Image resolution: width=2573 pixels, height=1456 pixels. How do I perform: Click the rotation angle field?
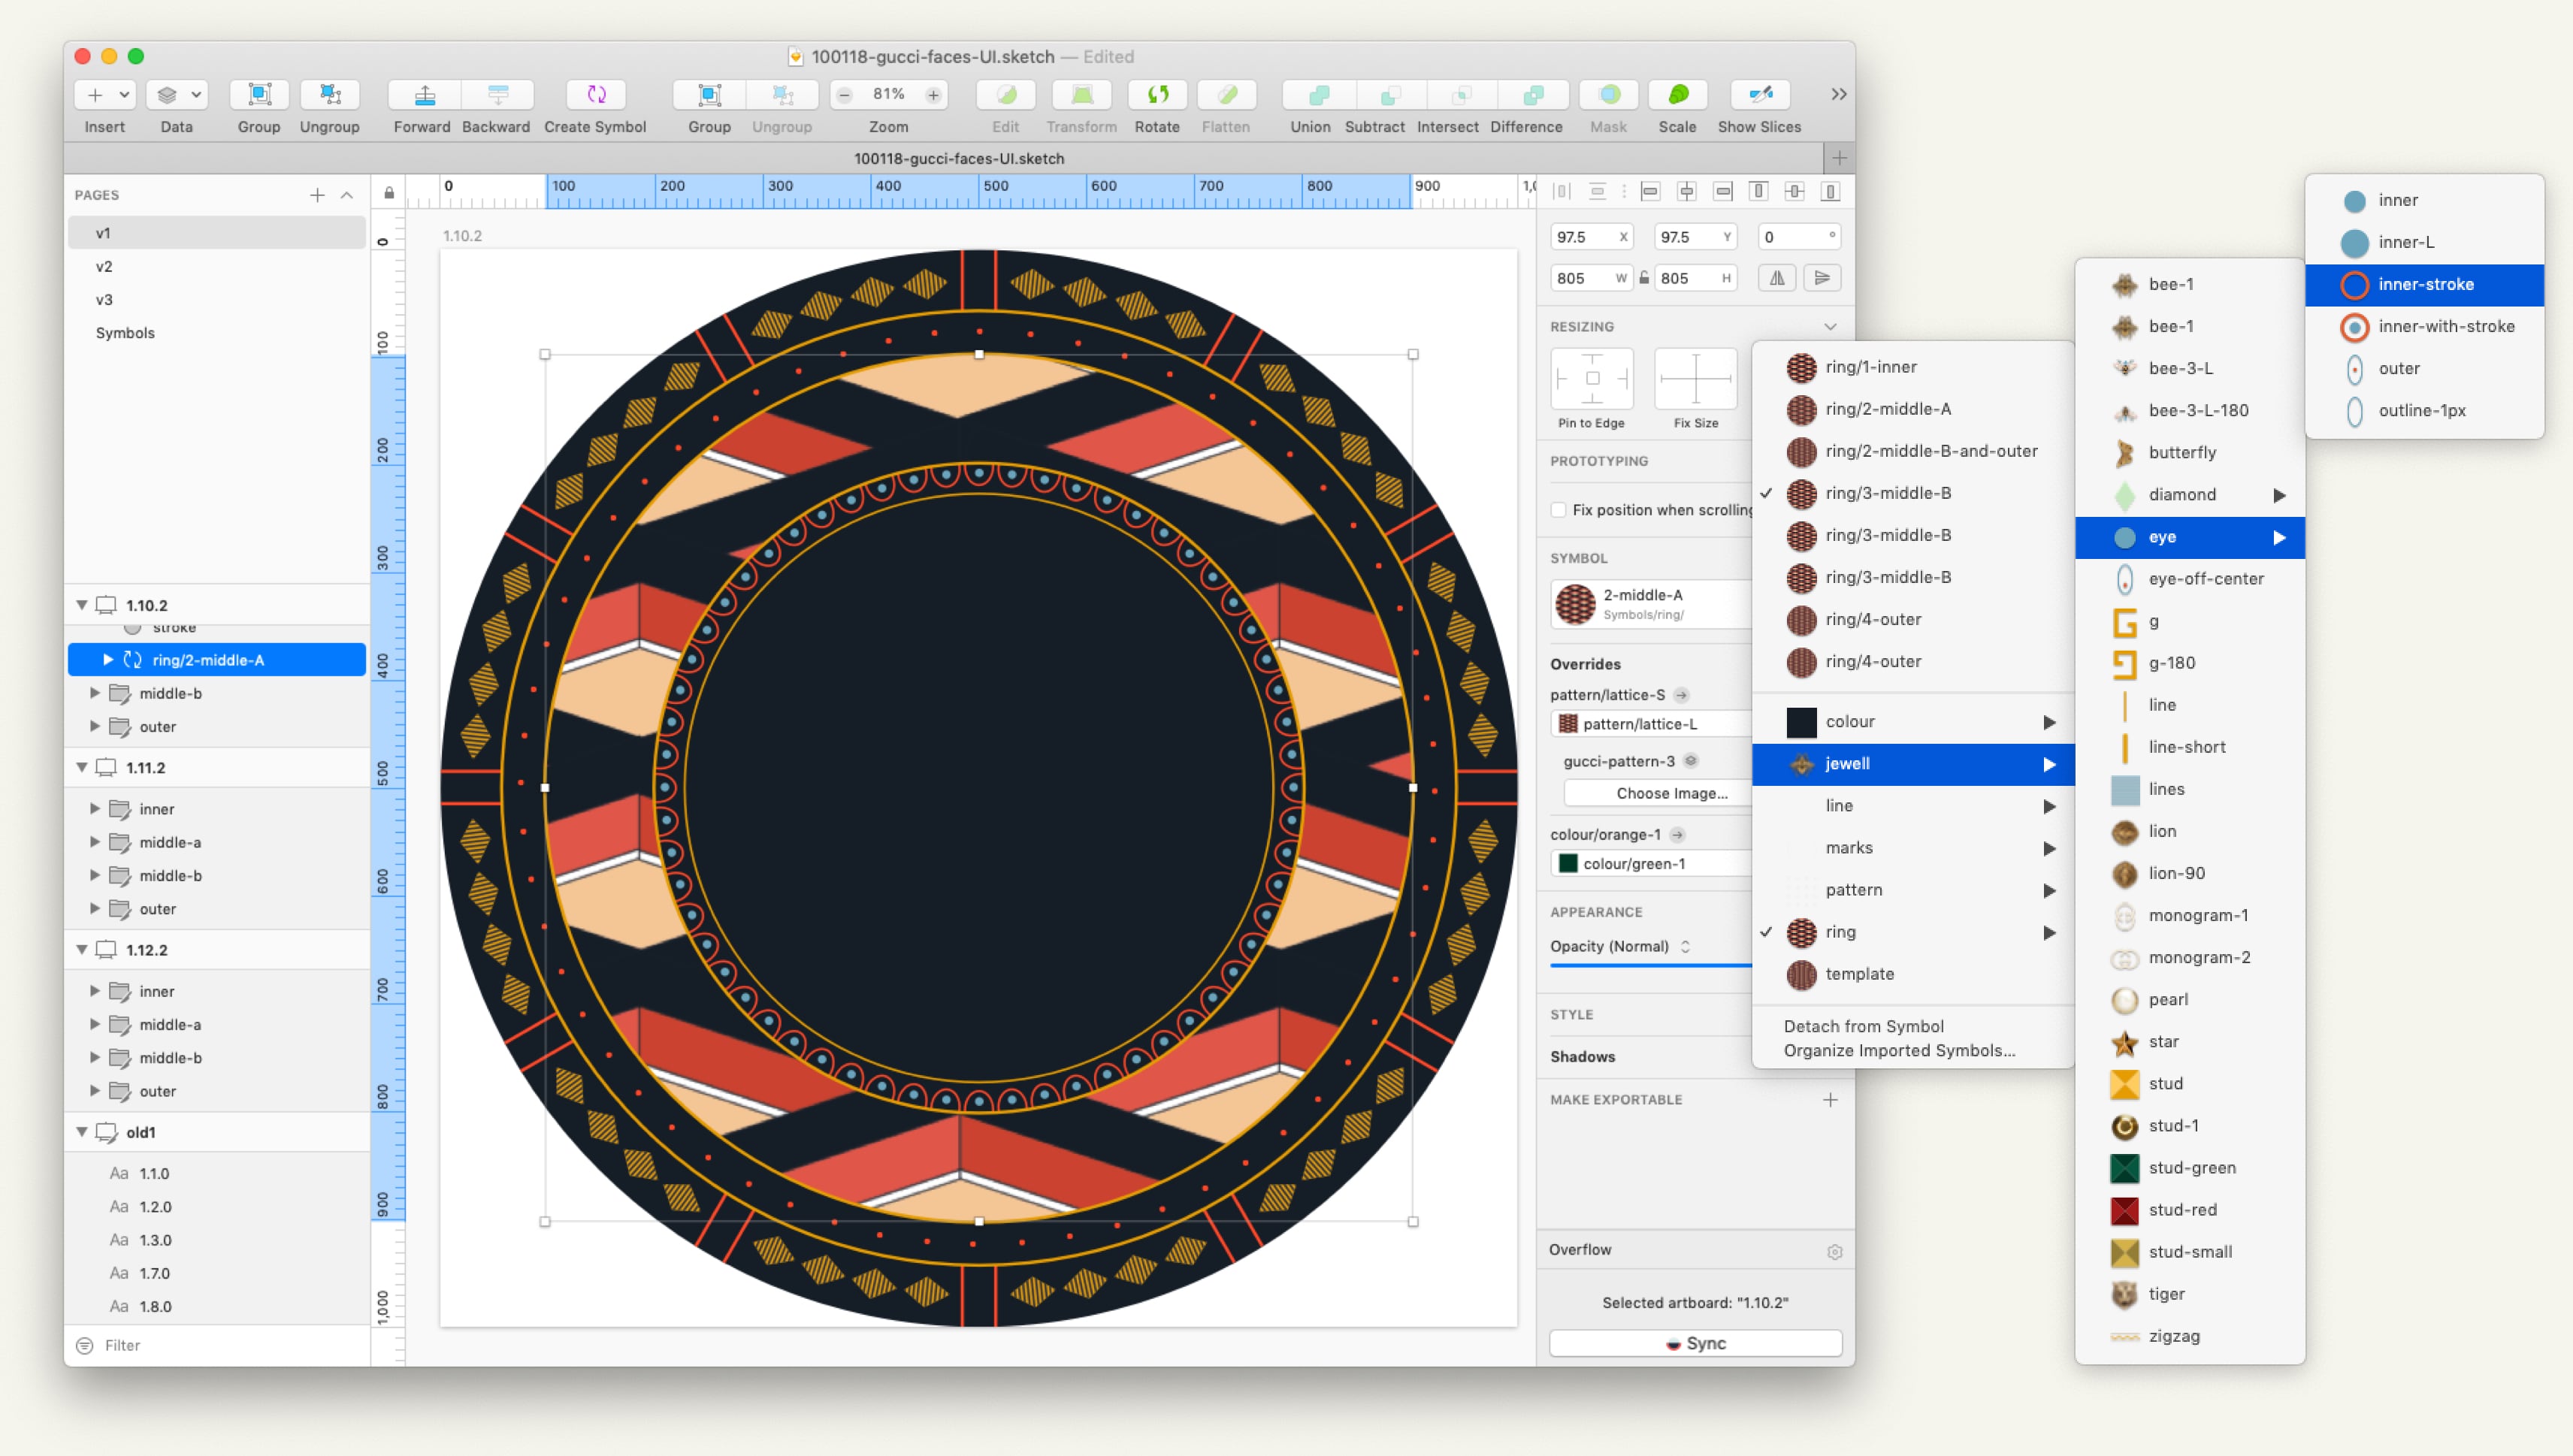coord(1800,238)
